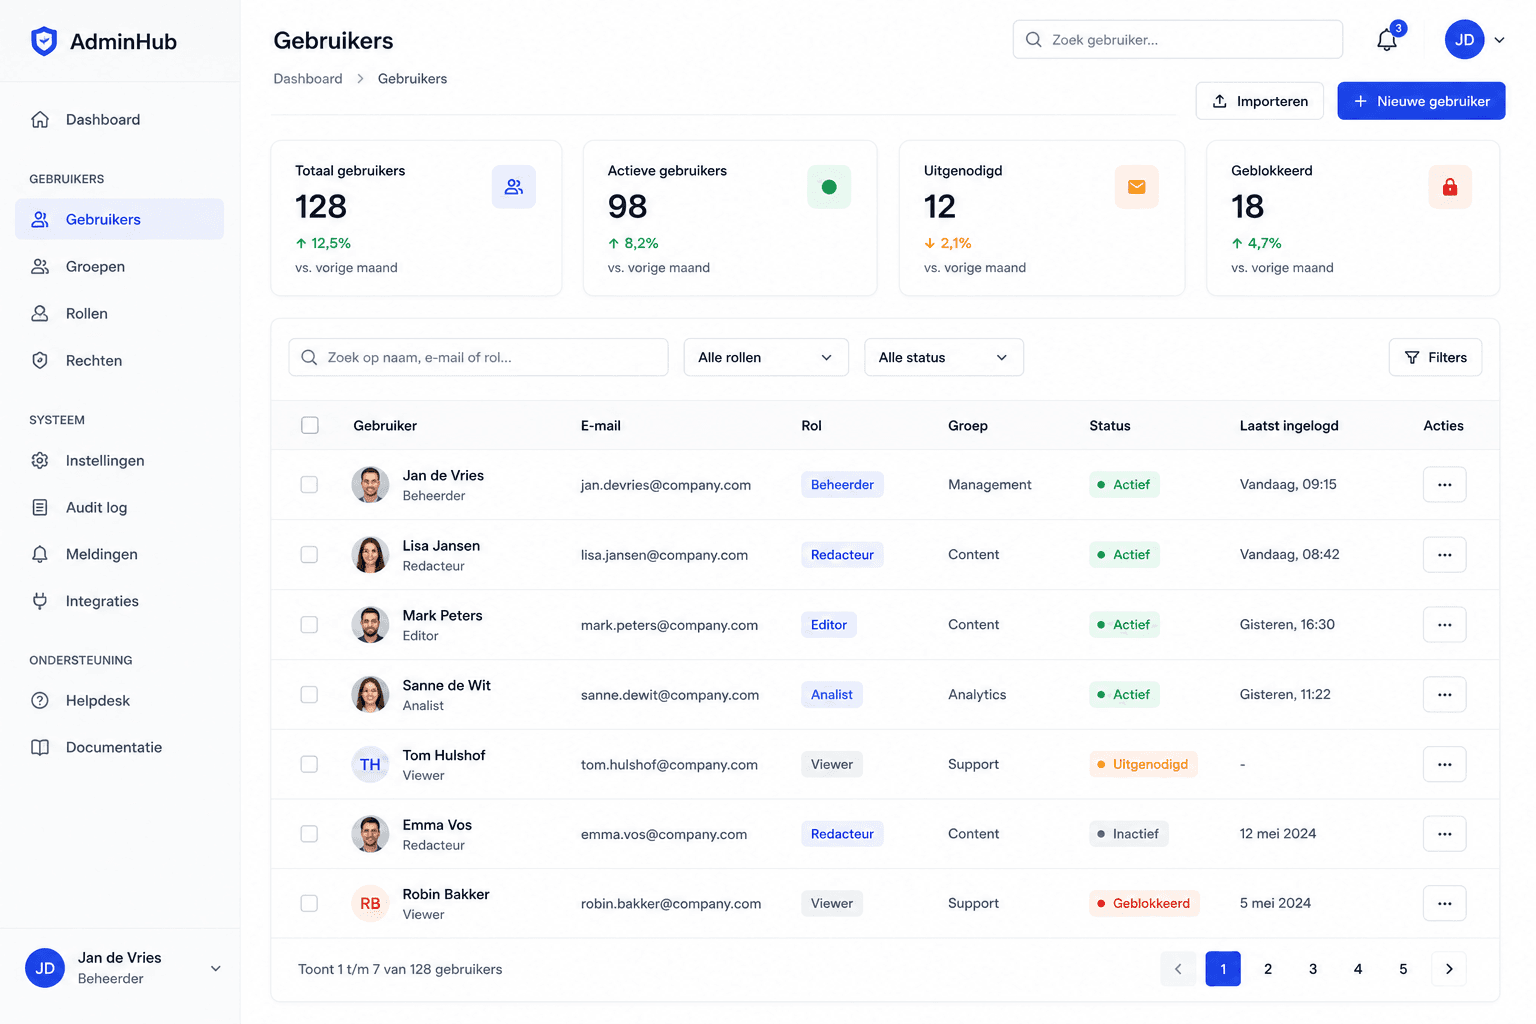
Task: Open actions menu for Mark Peters
Action: pyautogui.click(x=1445, y=625)
